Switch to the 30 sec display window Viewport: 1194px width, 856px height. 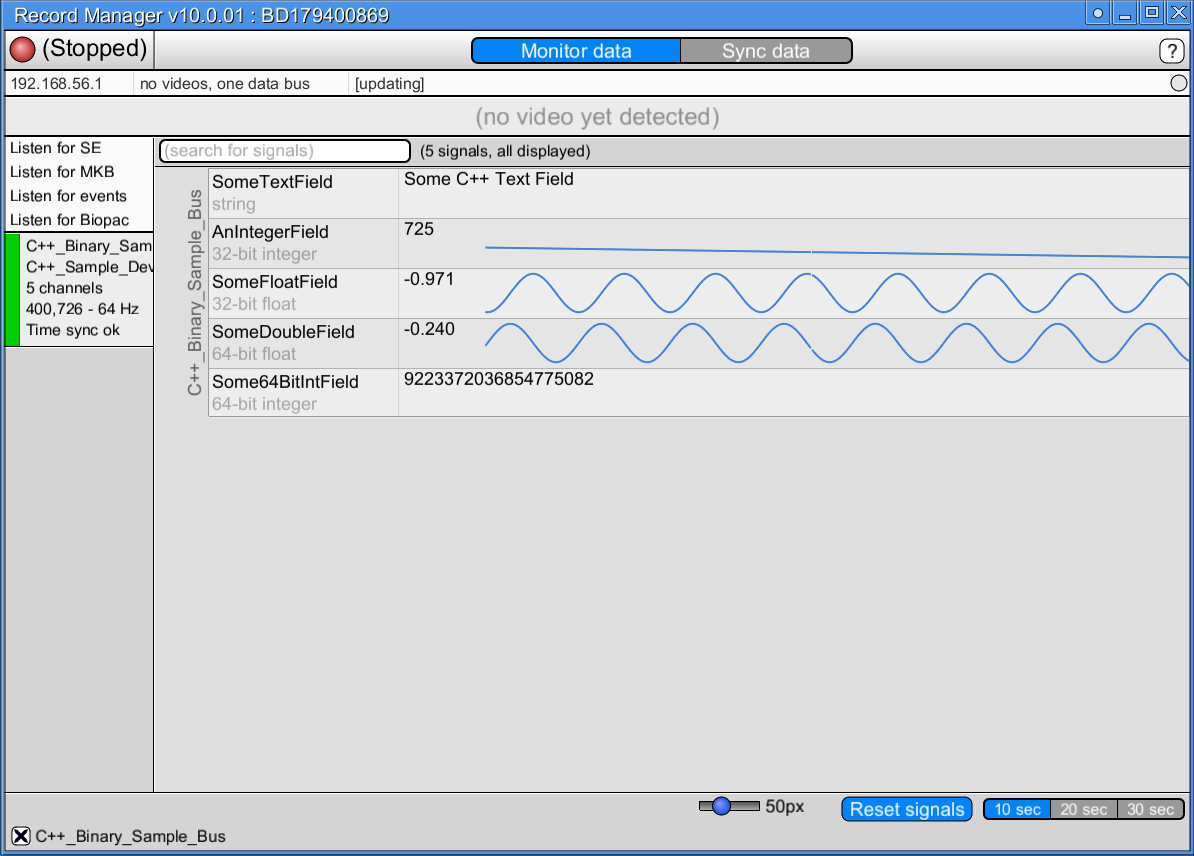1151,809
